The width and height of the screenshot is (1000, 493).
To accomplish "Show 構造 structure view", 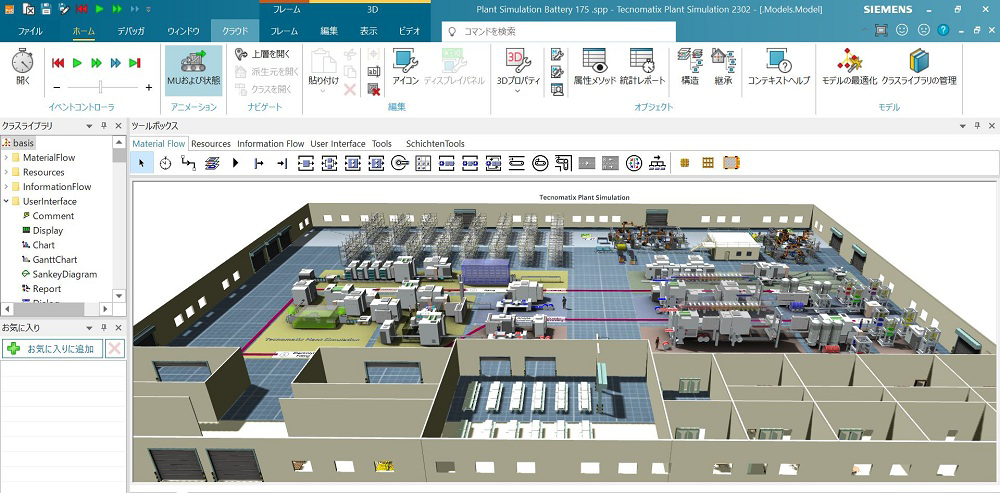I will click(x=690, y=68).
